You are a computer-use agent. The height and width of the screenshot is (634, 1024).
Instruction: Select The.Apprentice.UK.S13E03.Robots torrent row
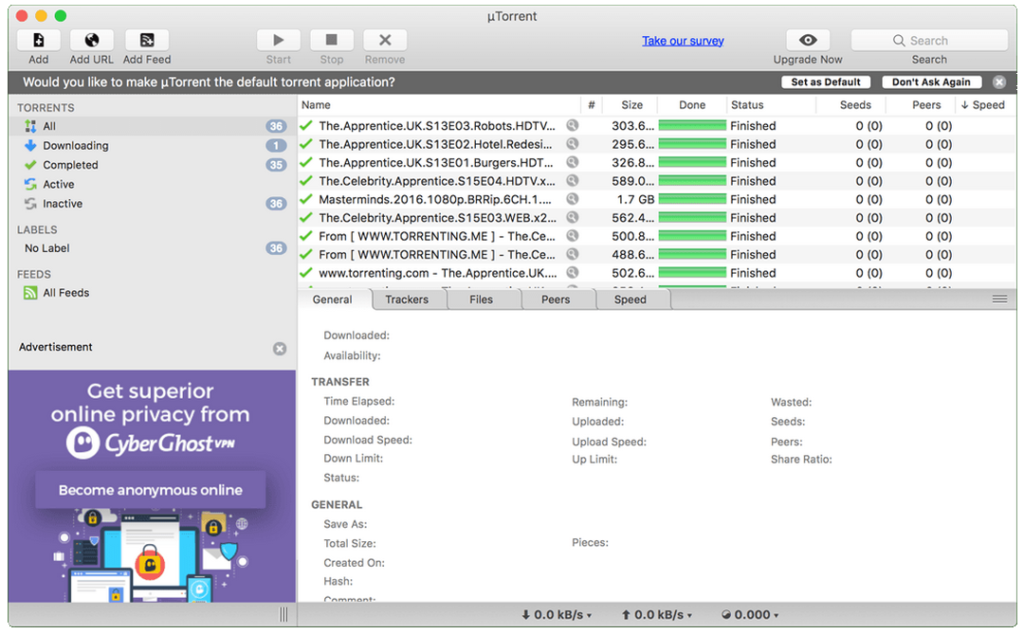[656, 126]
